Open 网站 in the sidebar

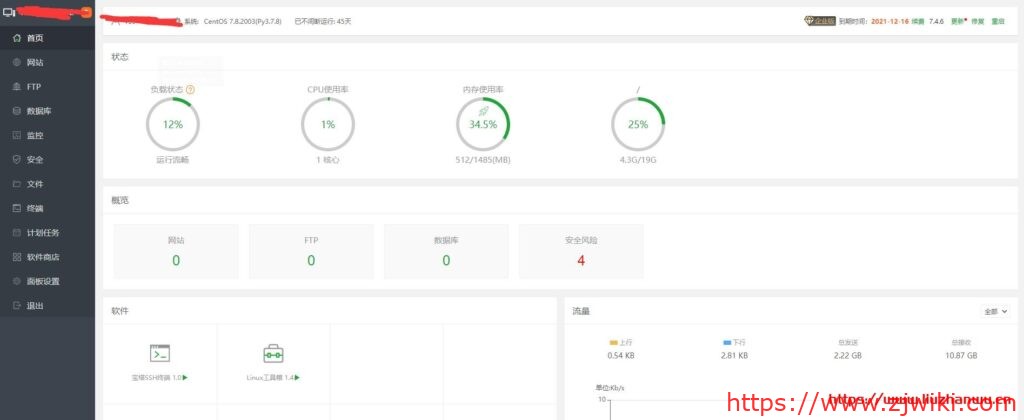tap(35, 62)
